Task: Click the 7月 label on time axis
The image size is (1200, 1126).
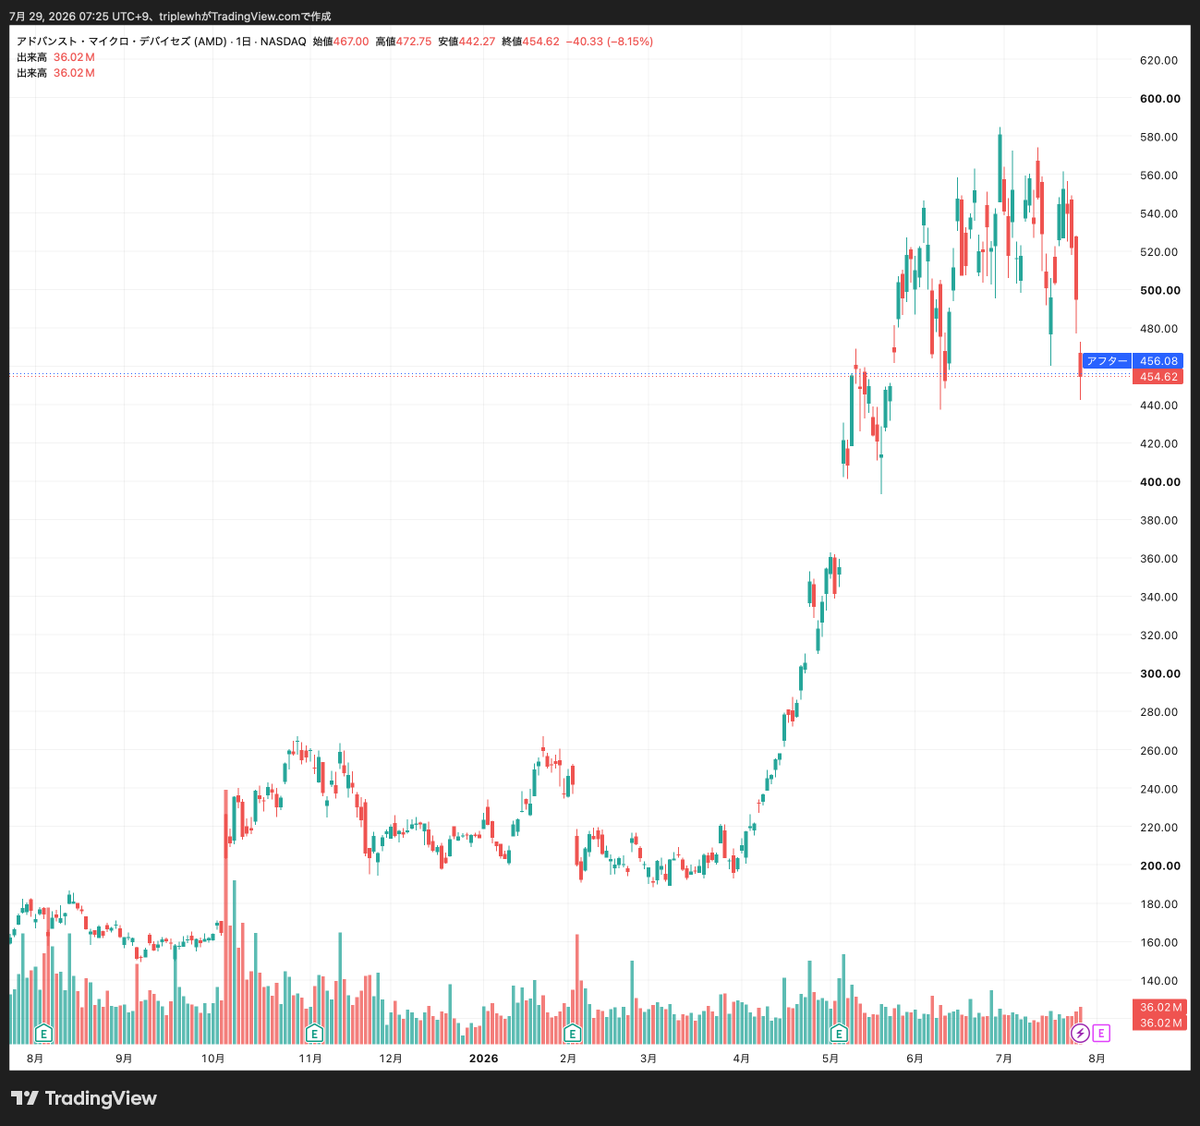Action: click(x=1004, y=1058)
